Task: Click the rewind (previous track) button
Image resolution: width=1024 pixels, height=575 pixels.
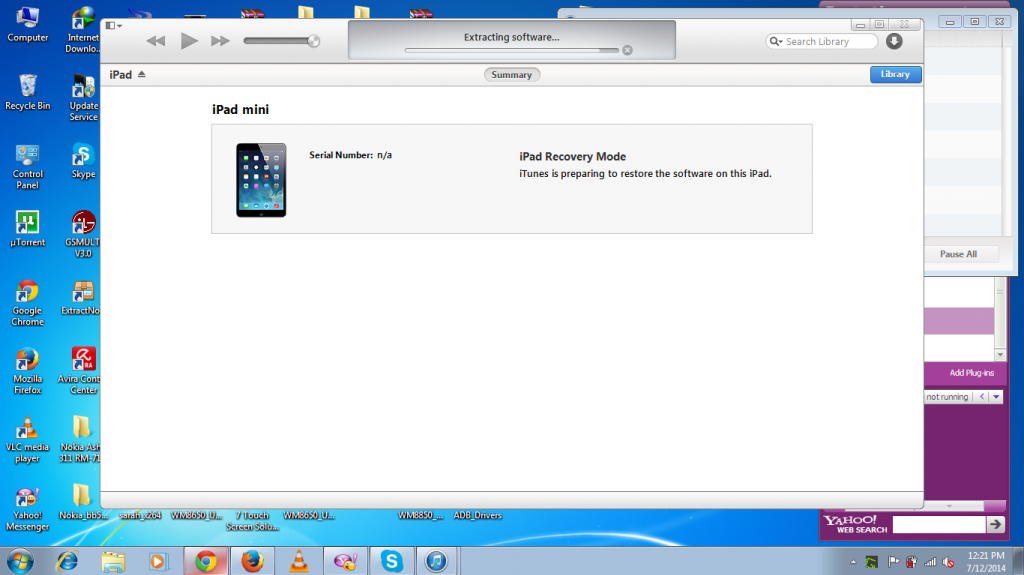Action: click(155, 41)
